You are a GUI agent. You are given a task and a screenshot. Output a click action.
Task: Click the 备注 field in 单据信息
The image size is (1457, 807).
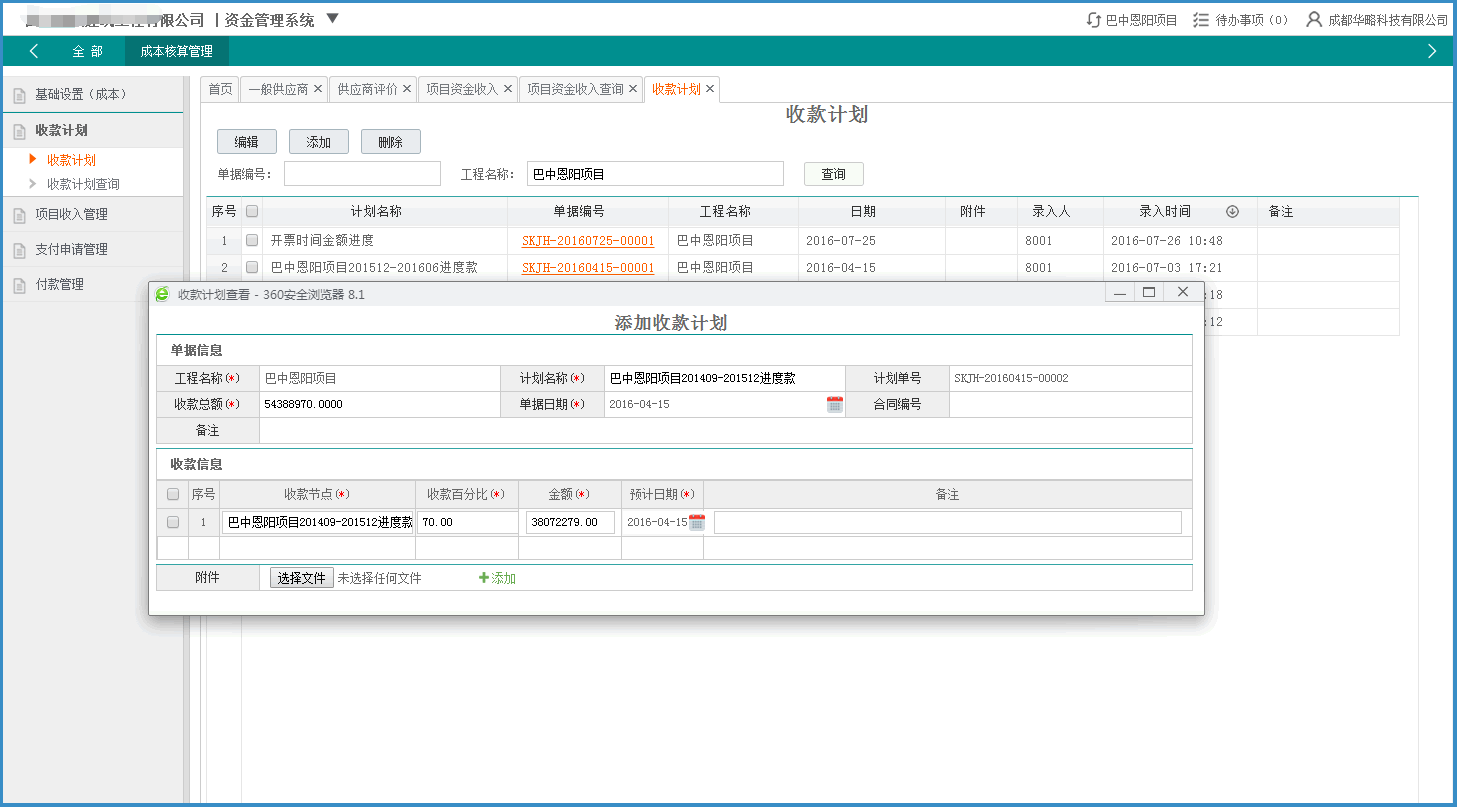coord(725,430)
